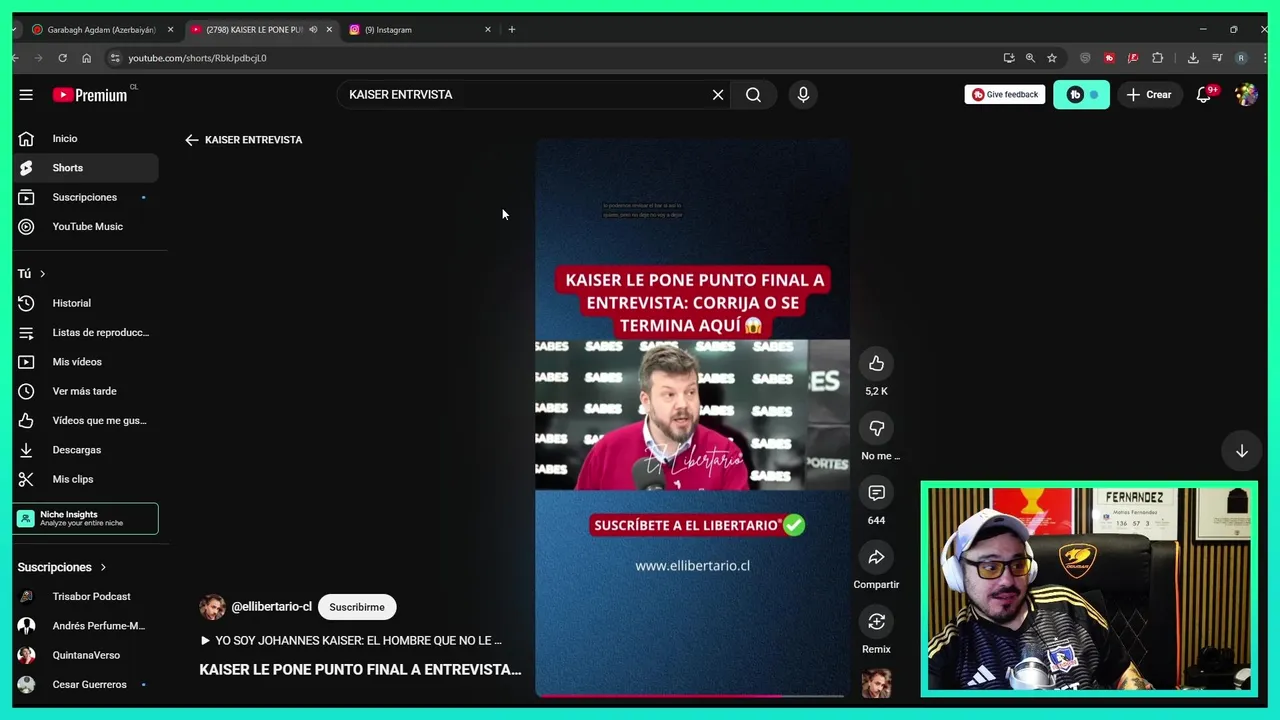Open Cesar Guerreros subscription

coord(86,685)
